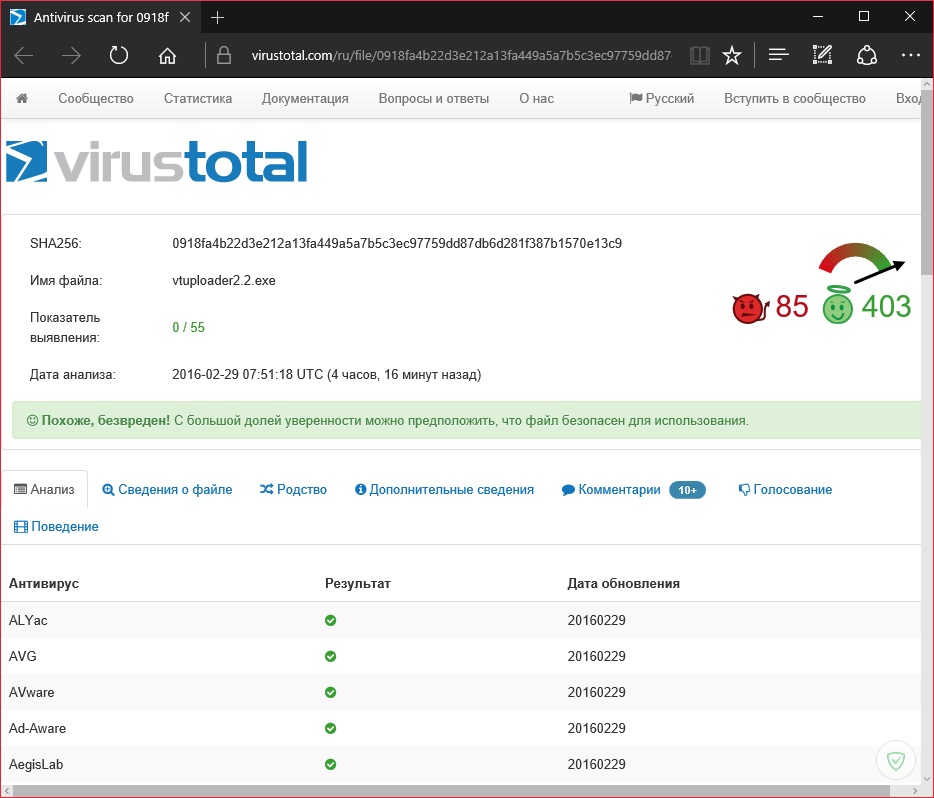
Task: Click the green shield badge at bottom right
Action: click(x=895, y=760)
